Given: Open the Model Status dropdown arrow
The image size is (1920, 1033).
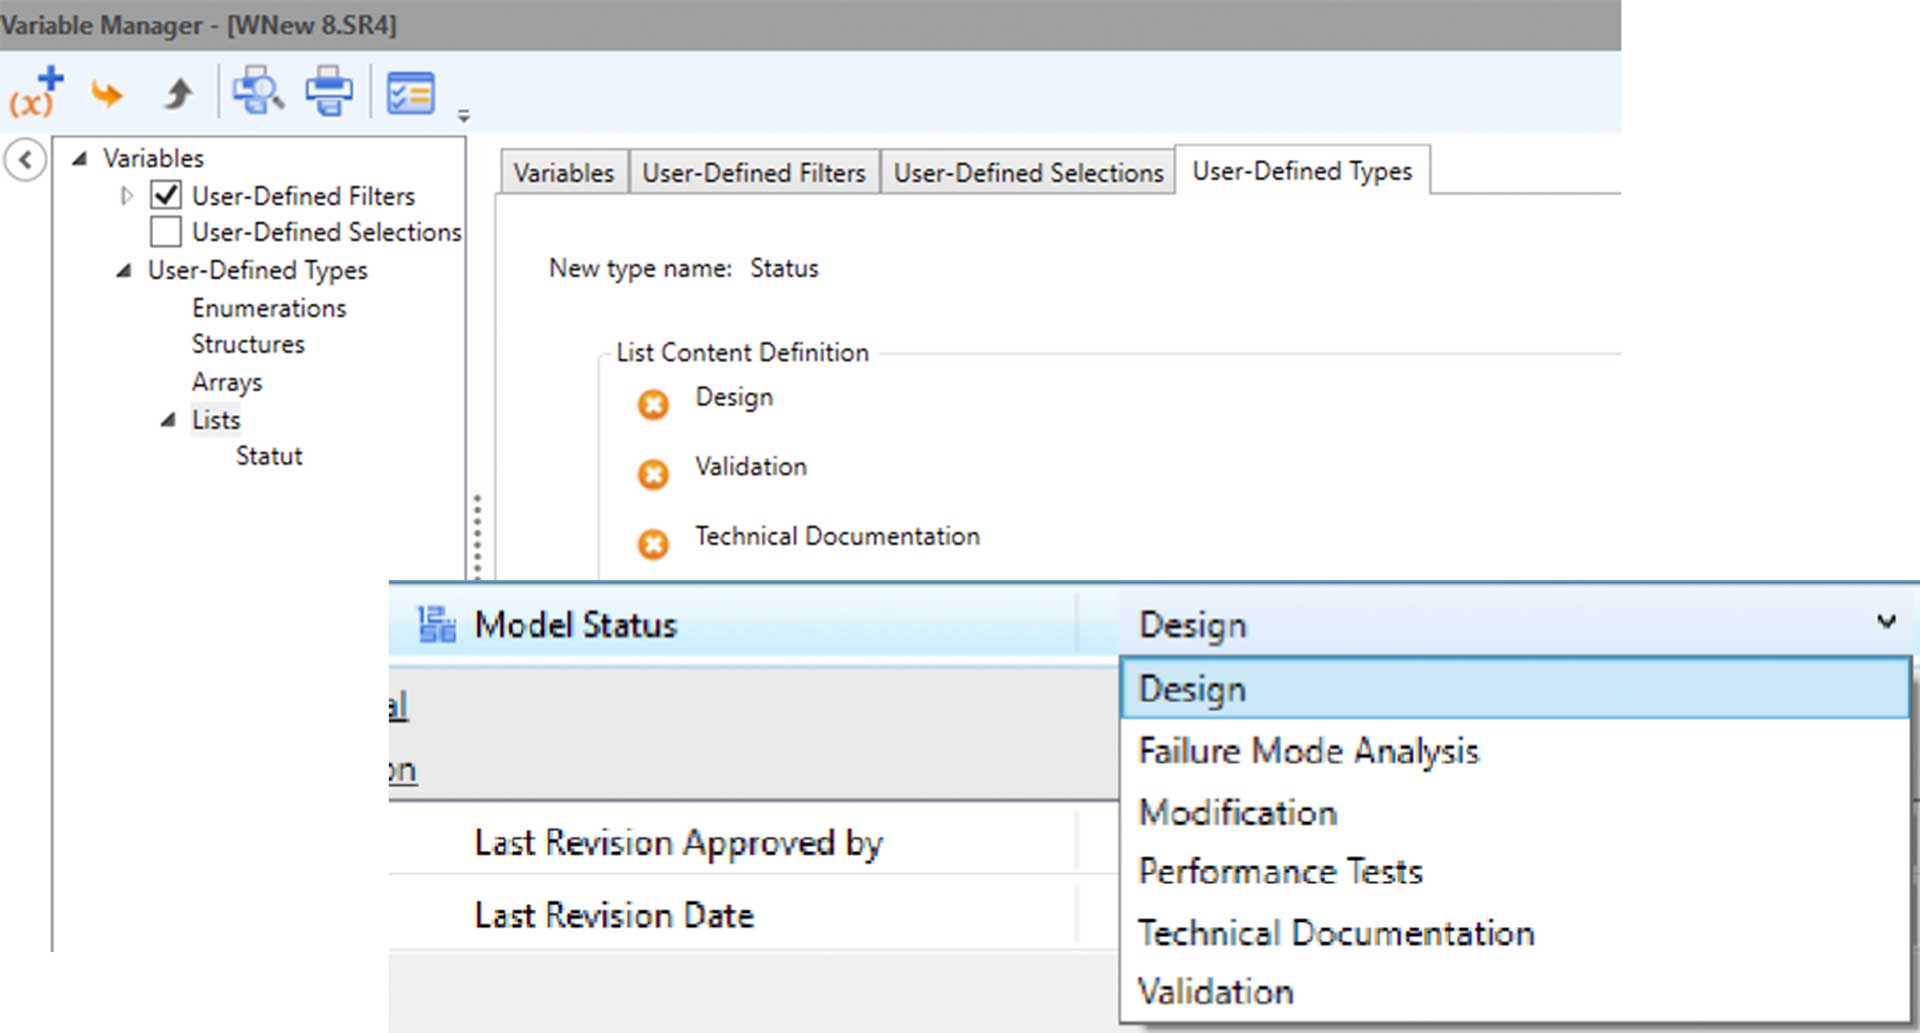Looking at the screenshot, I should pos(1886,622).
